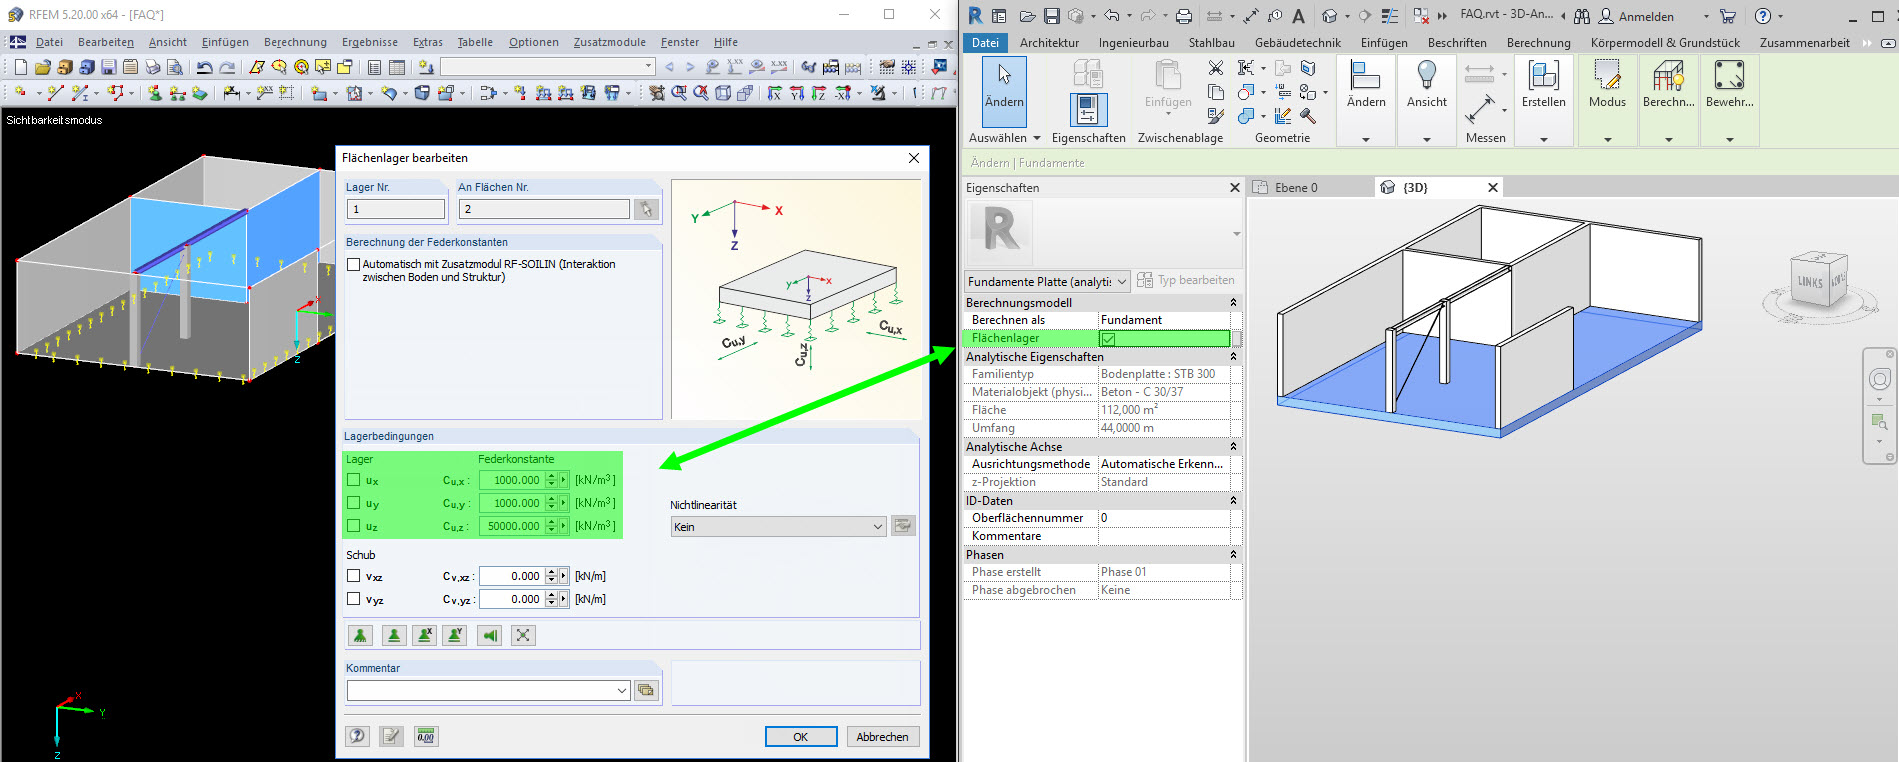Collapse the Analytische Eigenschaften section
This screenshot has width=1899, height=762.
1233,357
